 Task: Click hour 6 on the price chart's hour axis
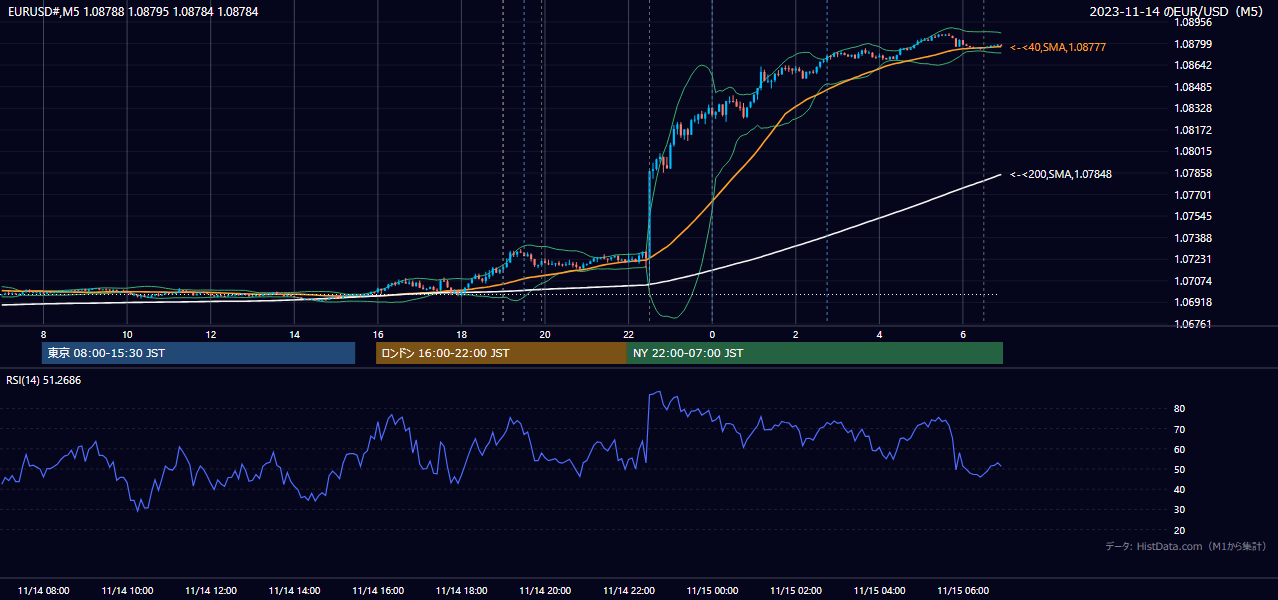[963, 334]
